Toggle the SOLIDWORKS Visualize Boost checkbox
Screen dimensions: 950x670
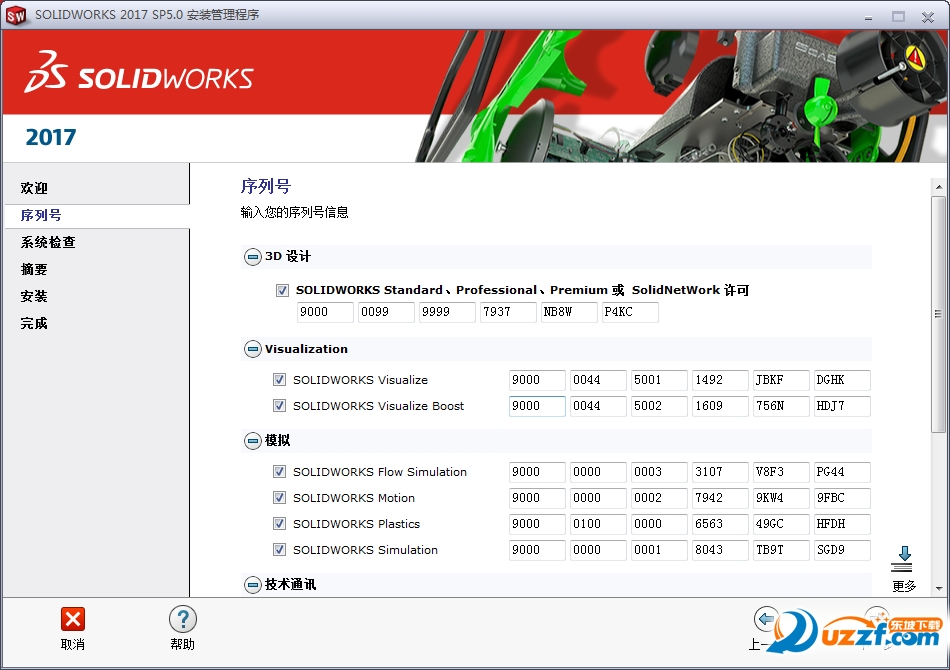pyautogui.click(x=279, y=406)
